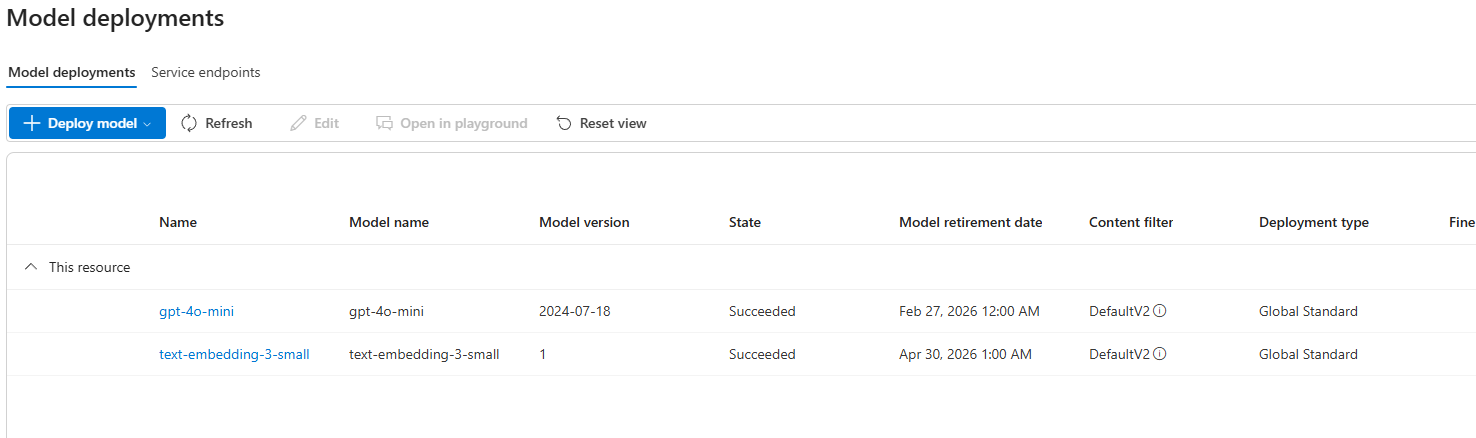This screenshot has height=438, width=1476.
Task: Click the Reset view undo icon
Action: (x=564, y=123)
